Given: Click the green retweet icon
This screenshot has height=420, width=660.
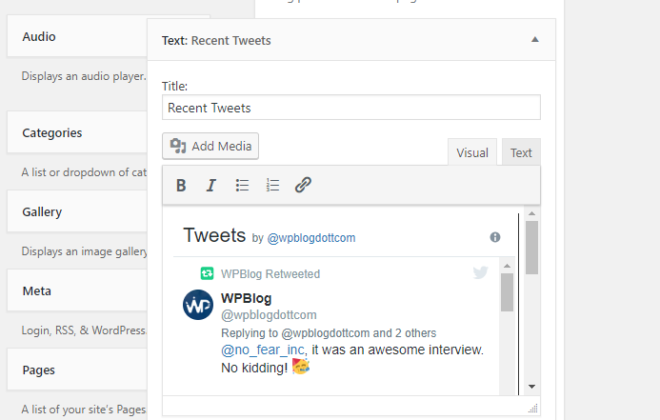Looking at the screenshot, I should pyautogui.click(x=207, y=274).
